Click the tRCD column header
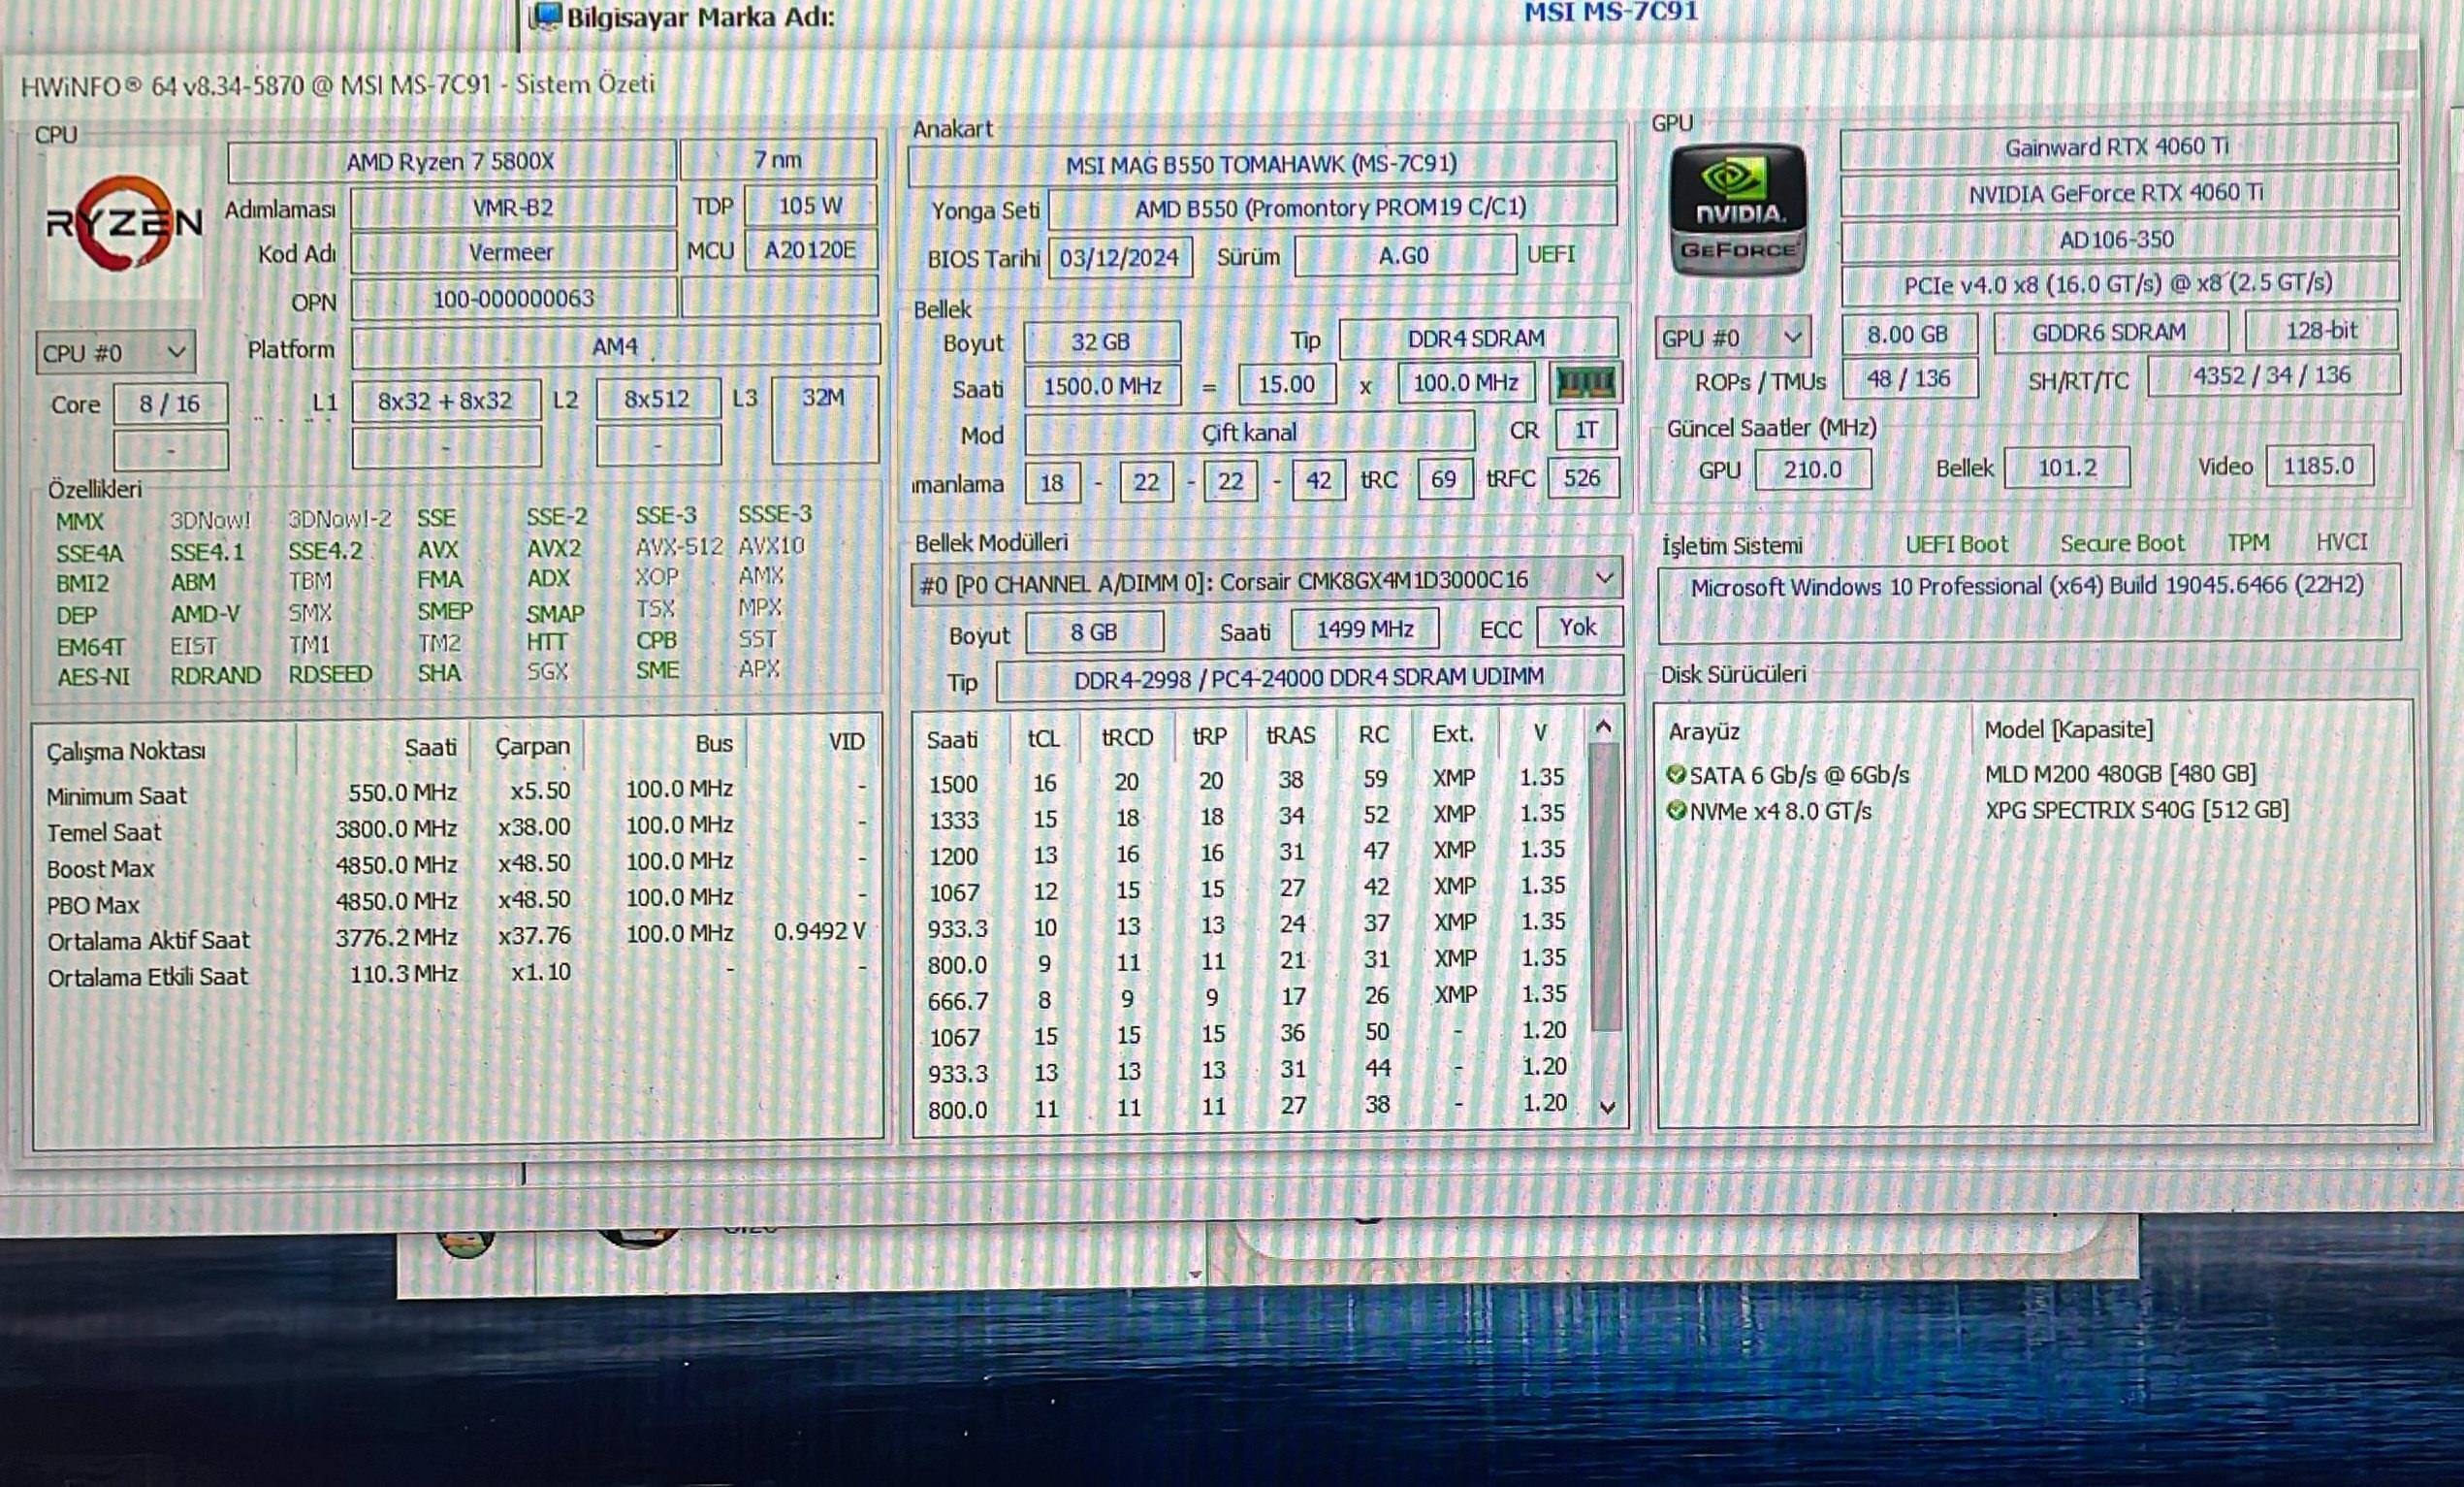2464x1487 pixels. [x=1127, y=737]
